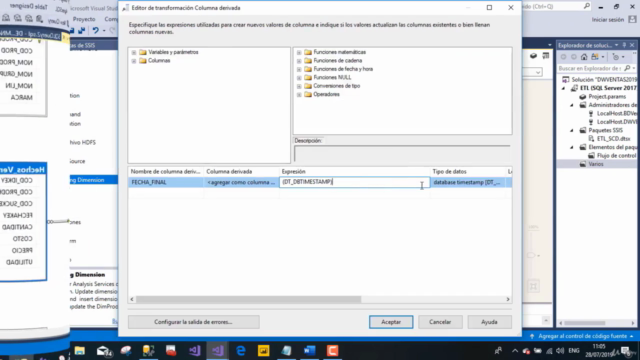Collapse the ETL (SQL Server 2017) project node
640x360 pixels.
[x=564, y=88]
